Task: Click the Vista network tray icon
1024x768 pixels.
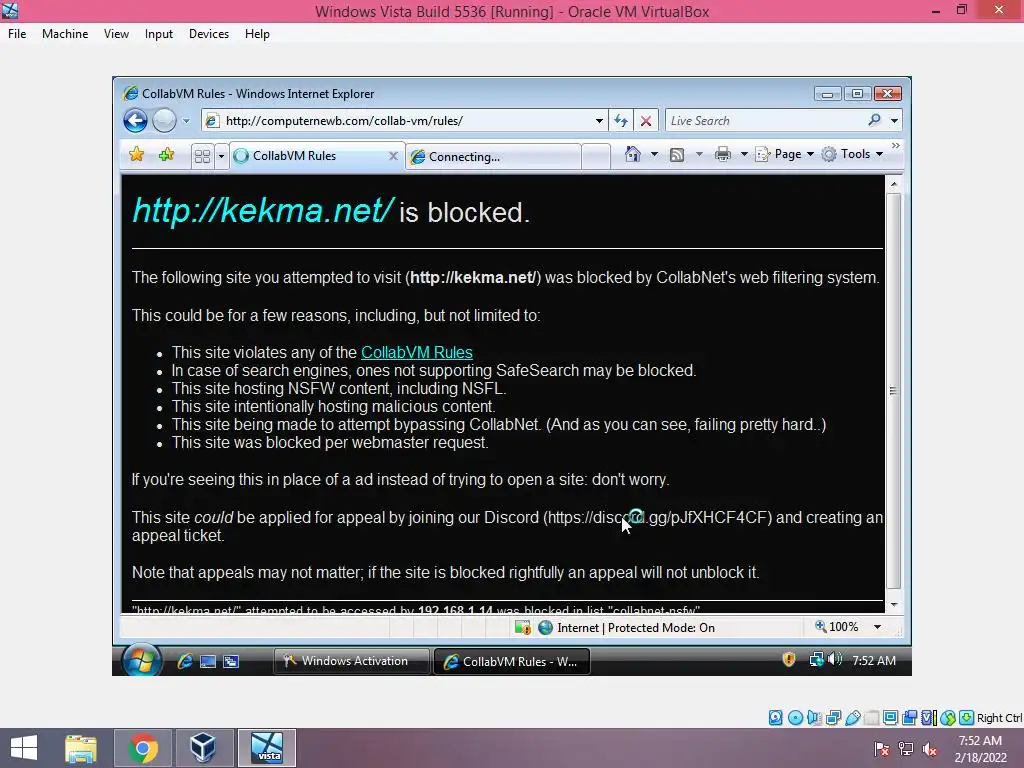Action: 816,660
